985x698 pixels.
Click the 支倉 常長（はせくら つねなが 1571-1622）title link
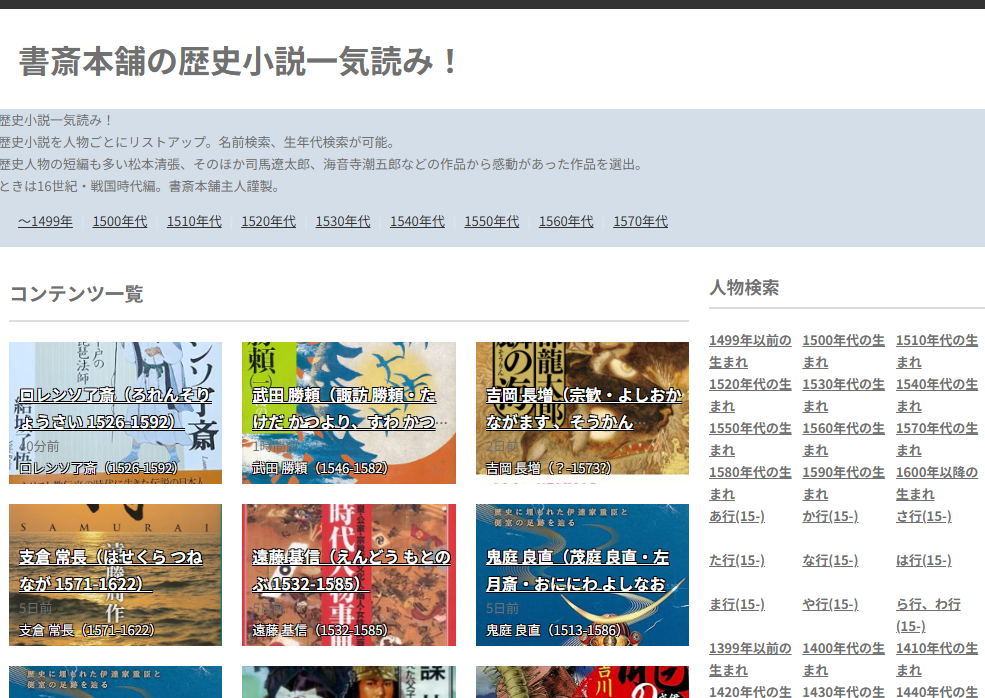111,570
